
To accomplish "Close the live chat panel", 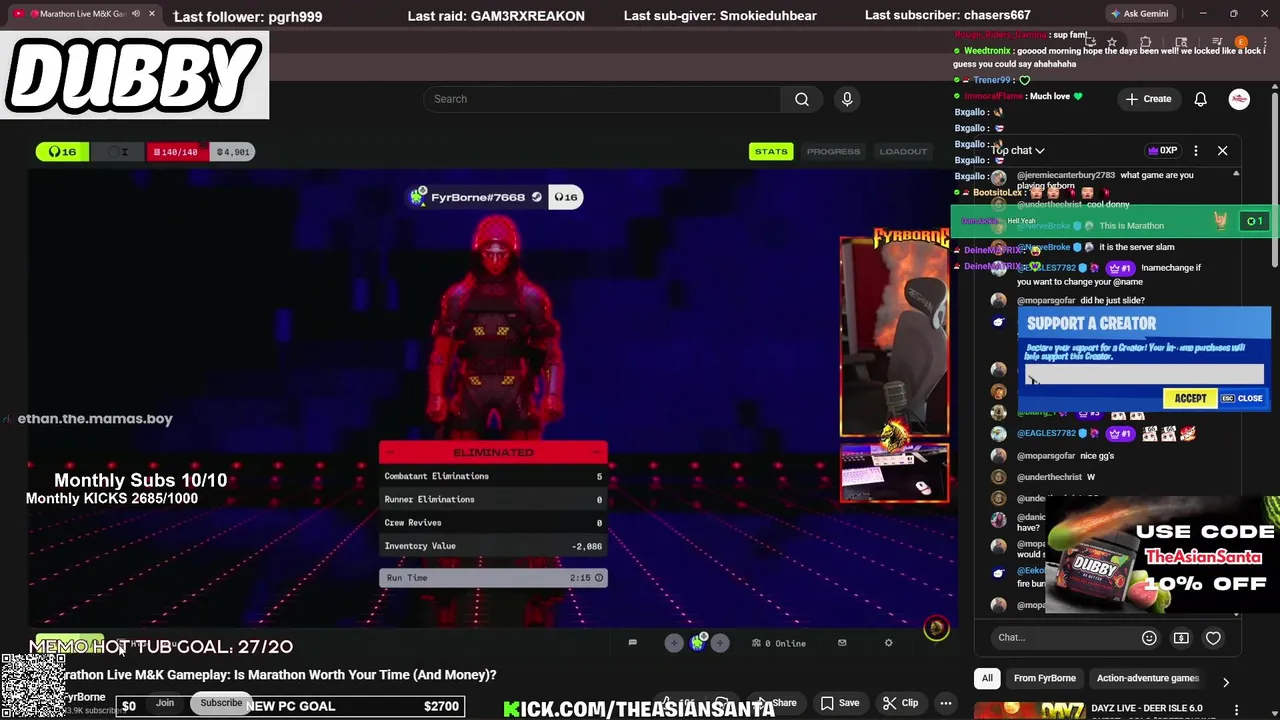I will [x=1222, y=151].
